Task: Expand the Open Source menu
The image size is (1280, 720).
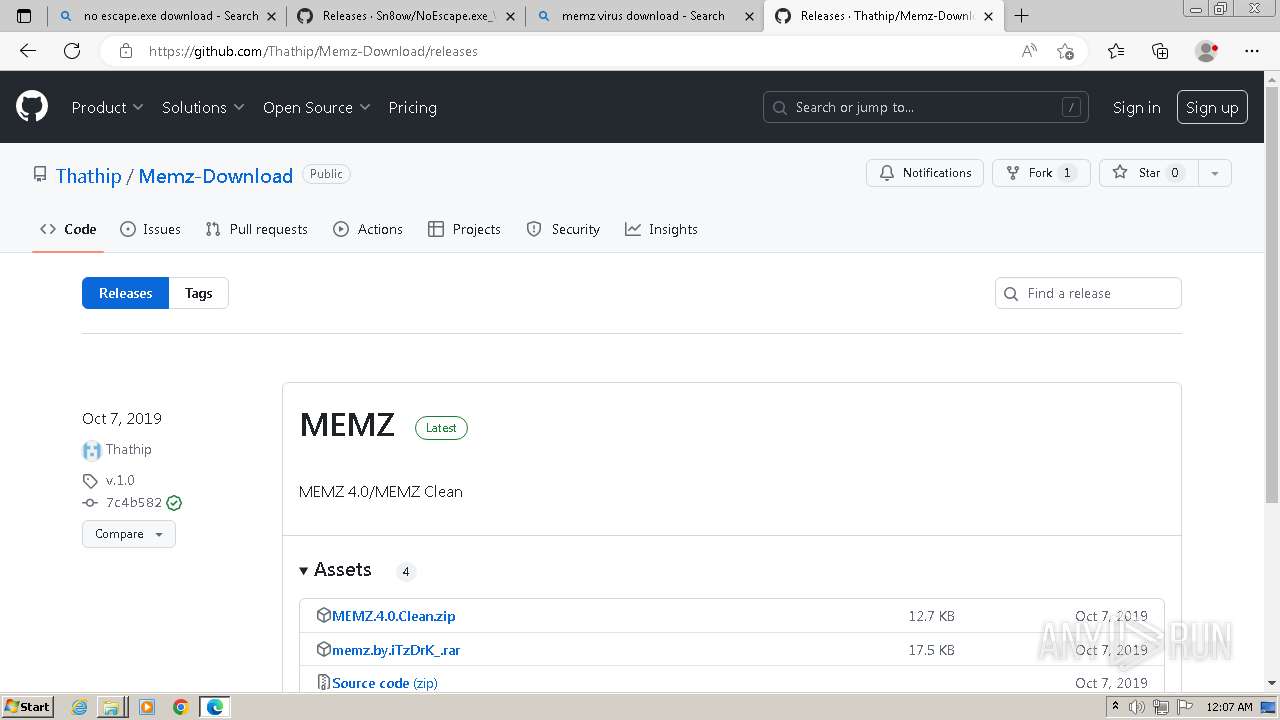Action: [x=316, y=107]
